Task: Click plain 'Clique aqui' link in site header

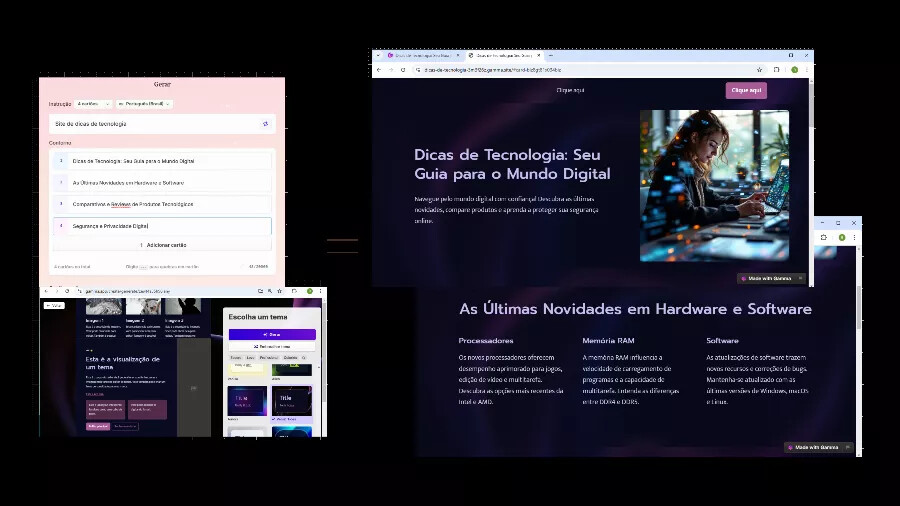Action: click(x=570, y=90)
